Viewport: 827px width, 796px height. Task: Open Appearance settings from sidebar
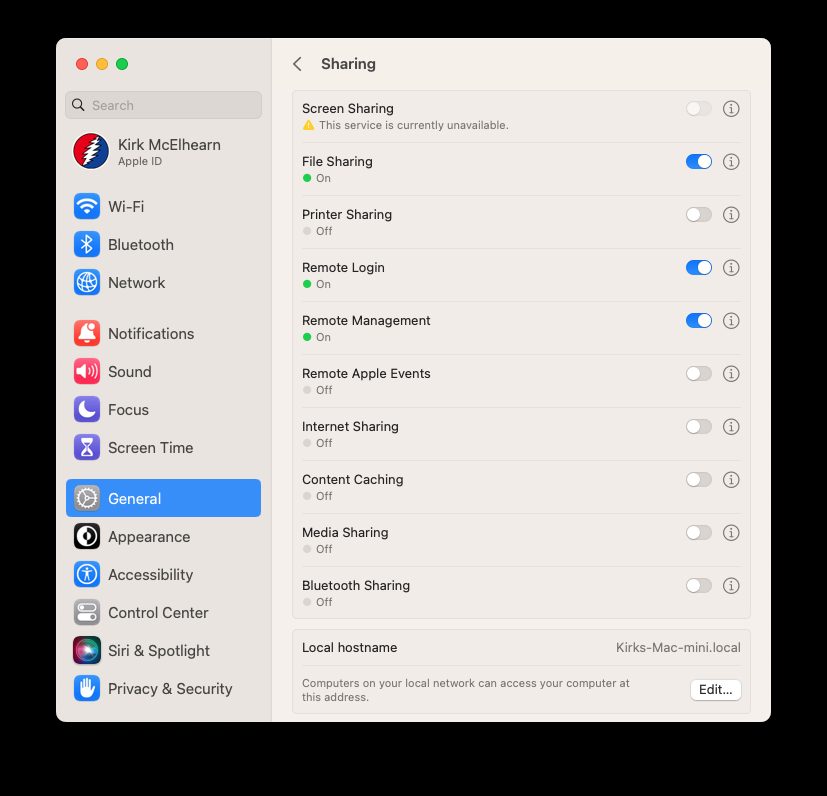[86, 536]
